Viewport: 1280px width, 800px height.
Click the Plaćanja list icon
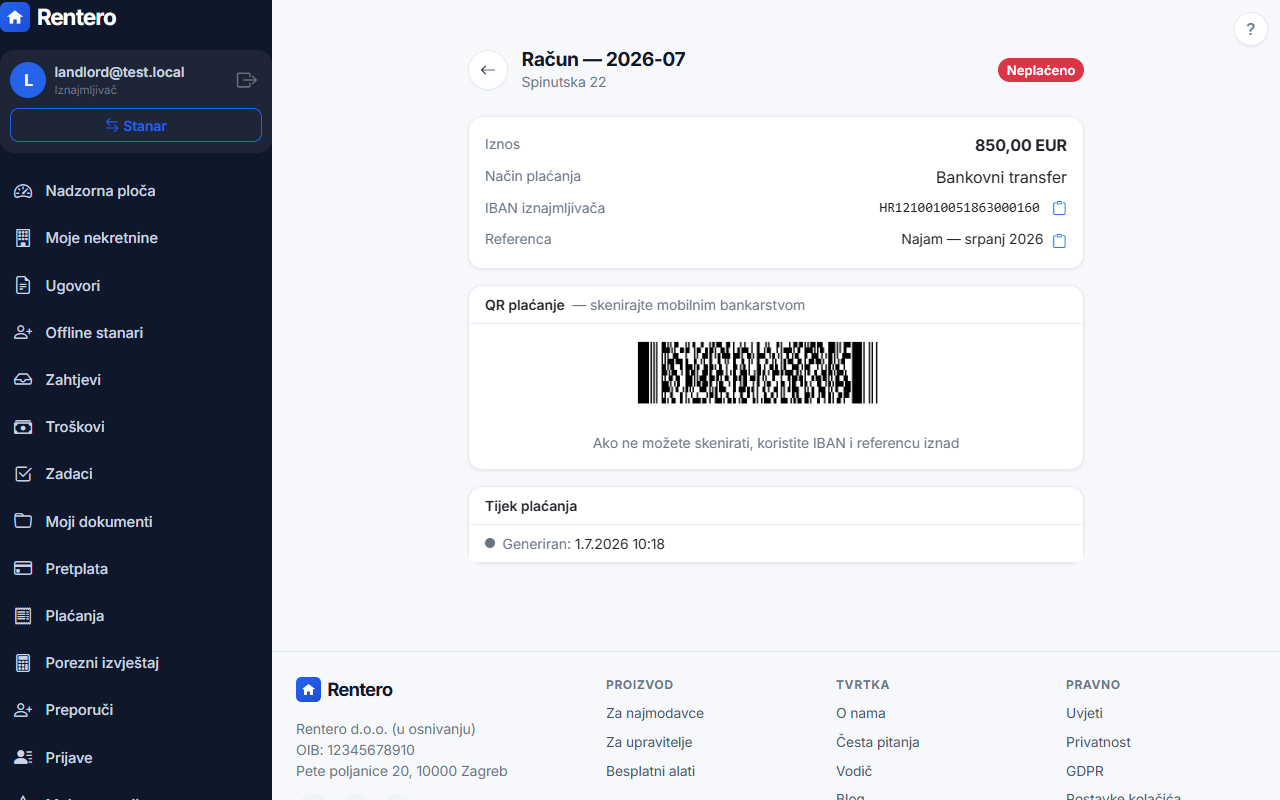(23, 616)
